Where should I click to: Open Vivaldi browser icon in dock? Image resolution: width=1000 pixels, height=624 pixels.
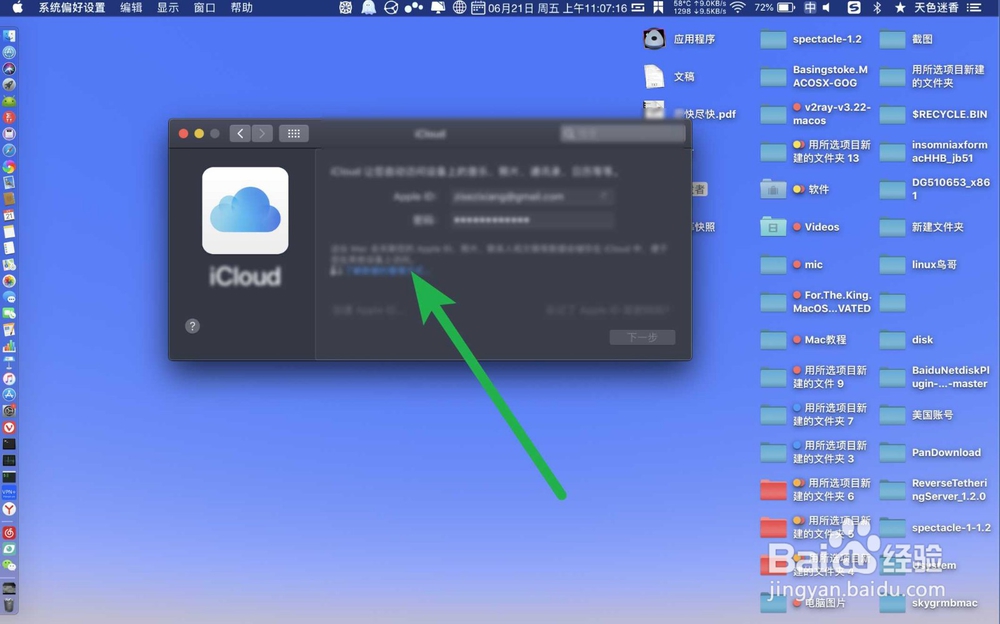(9, 427)
